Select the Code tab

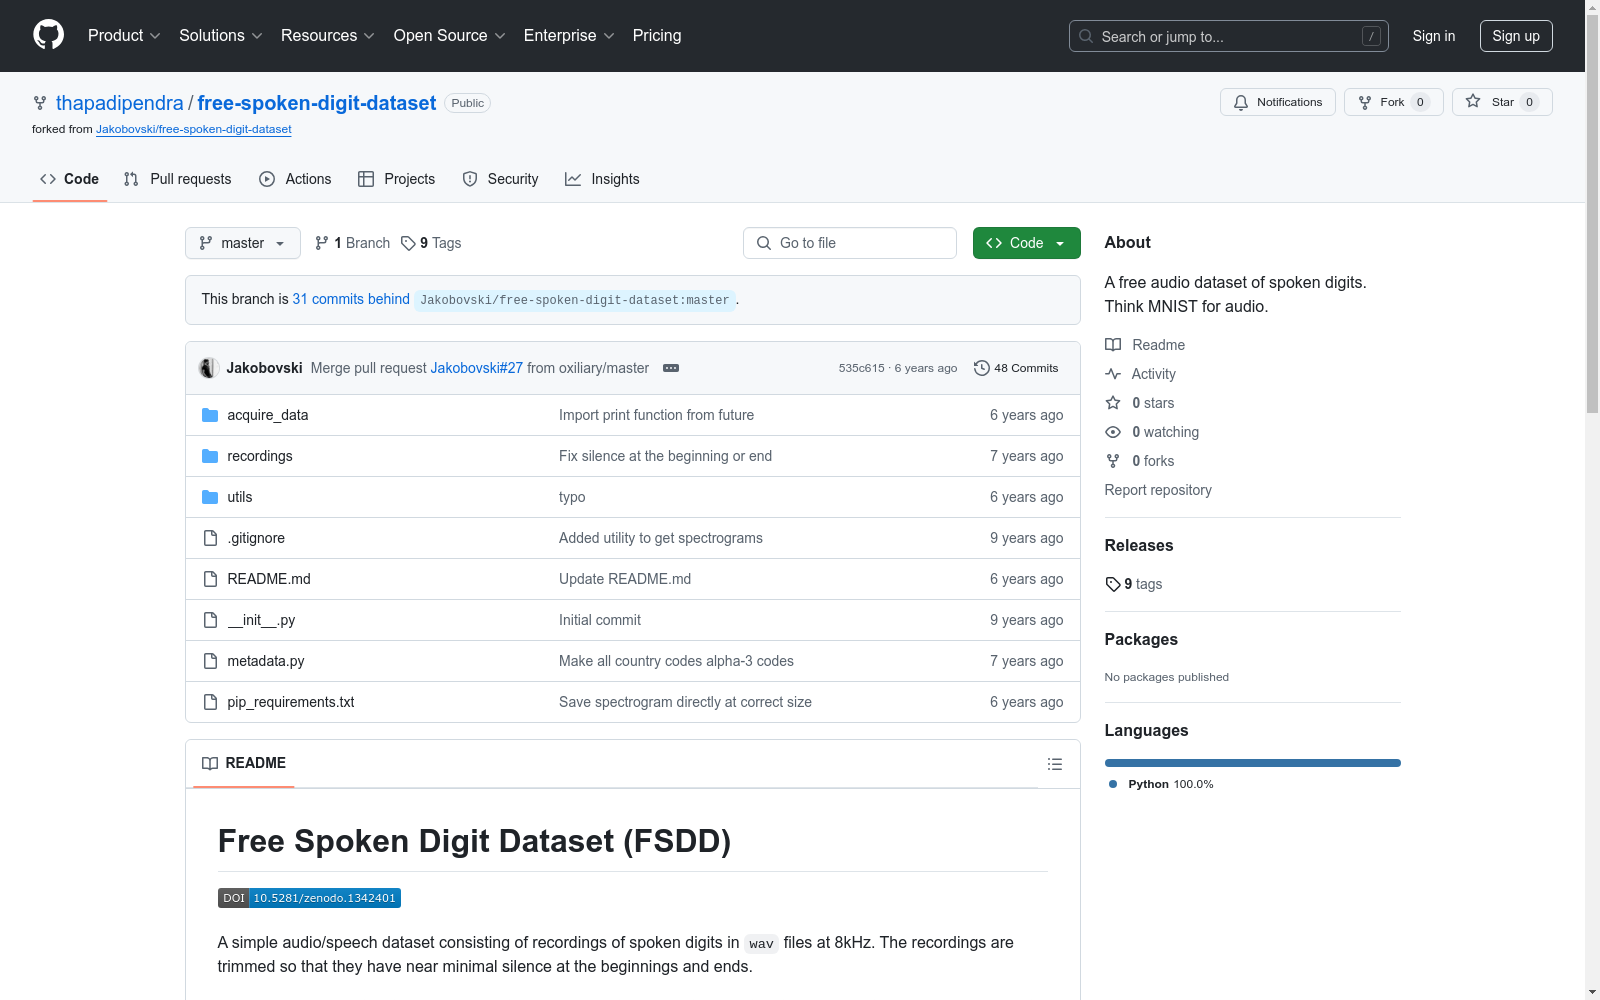pos(70,179)
